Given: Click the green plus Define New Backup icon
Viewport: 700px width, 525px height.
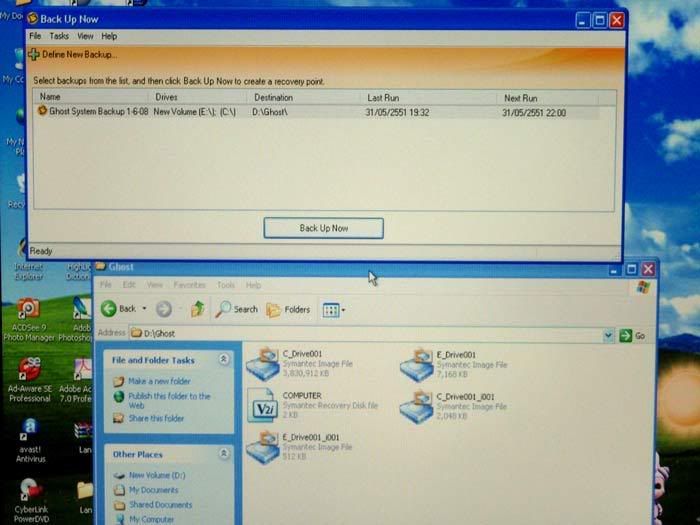Looking at the screenshot, I should 33,55.
